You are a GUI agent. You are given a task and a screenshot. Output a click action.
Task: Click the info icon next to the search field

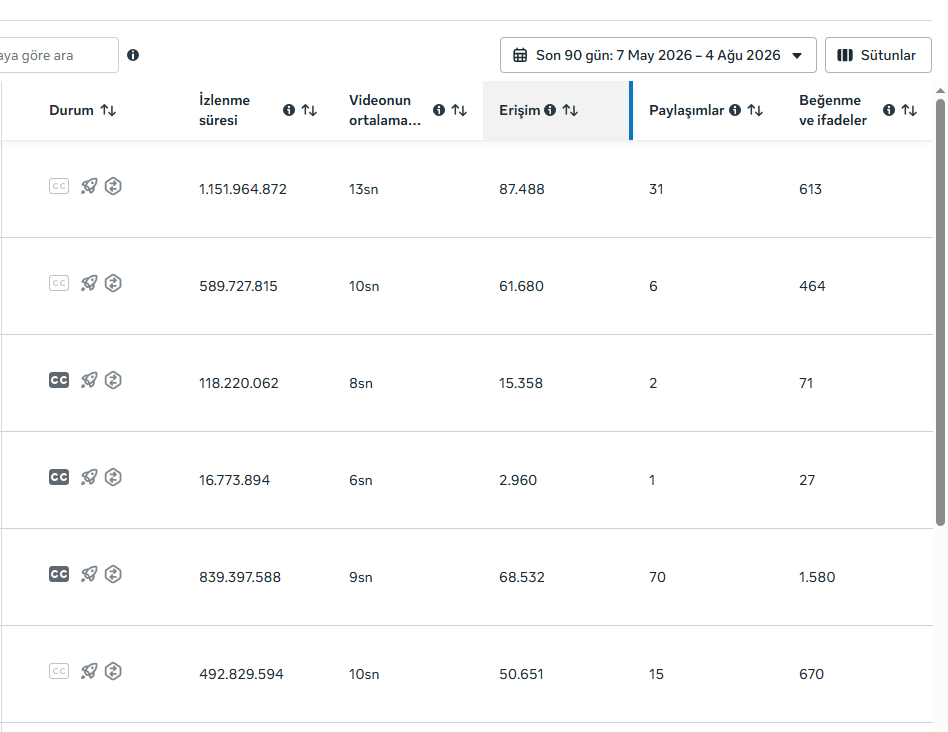point(133,55)
